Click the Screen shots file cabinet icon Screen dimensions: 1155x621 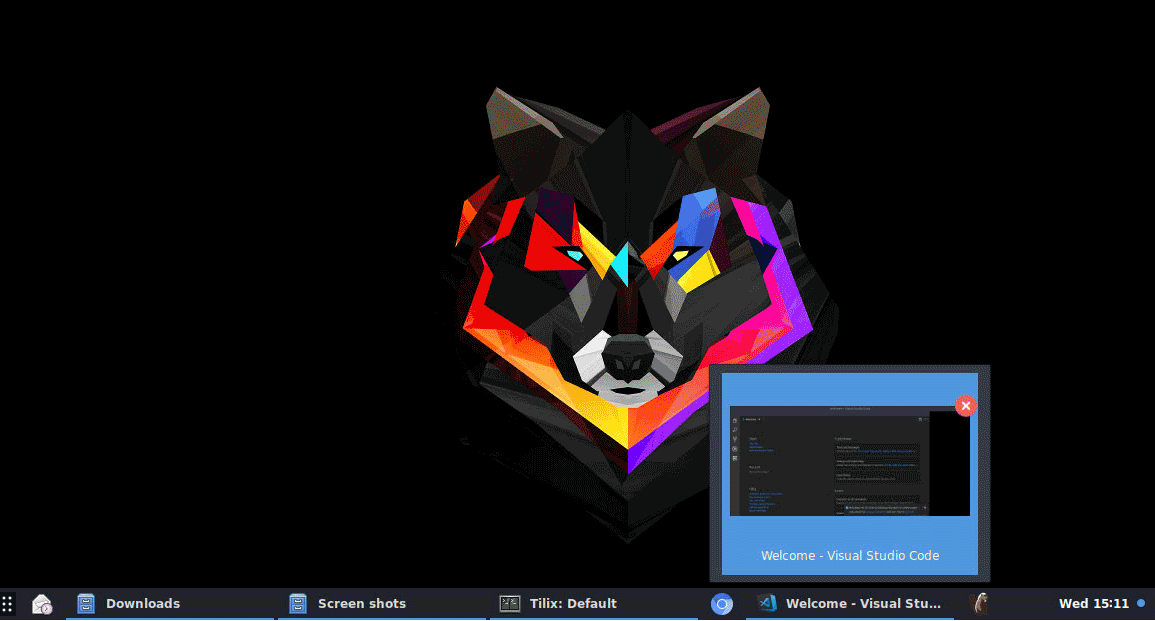(x=298, y=604)
